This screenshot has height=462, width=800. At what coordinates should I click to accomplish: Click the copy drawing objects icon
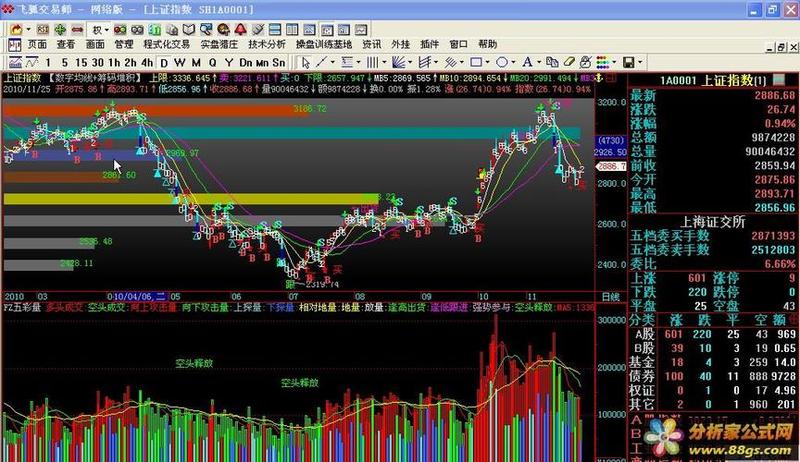(552, 63)
